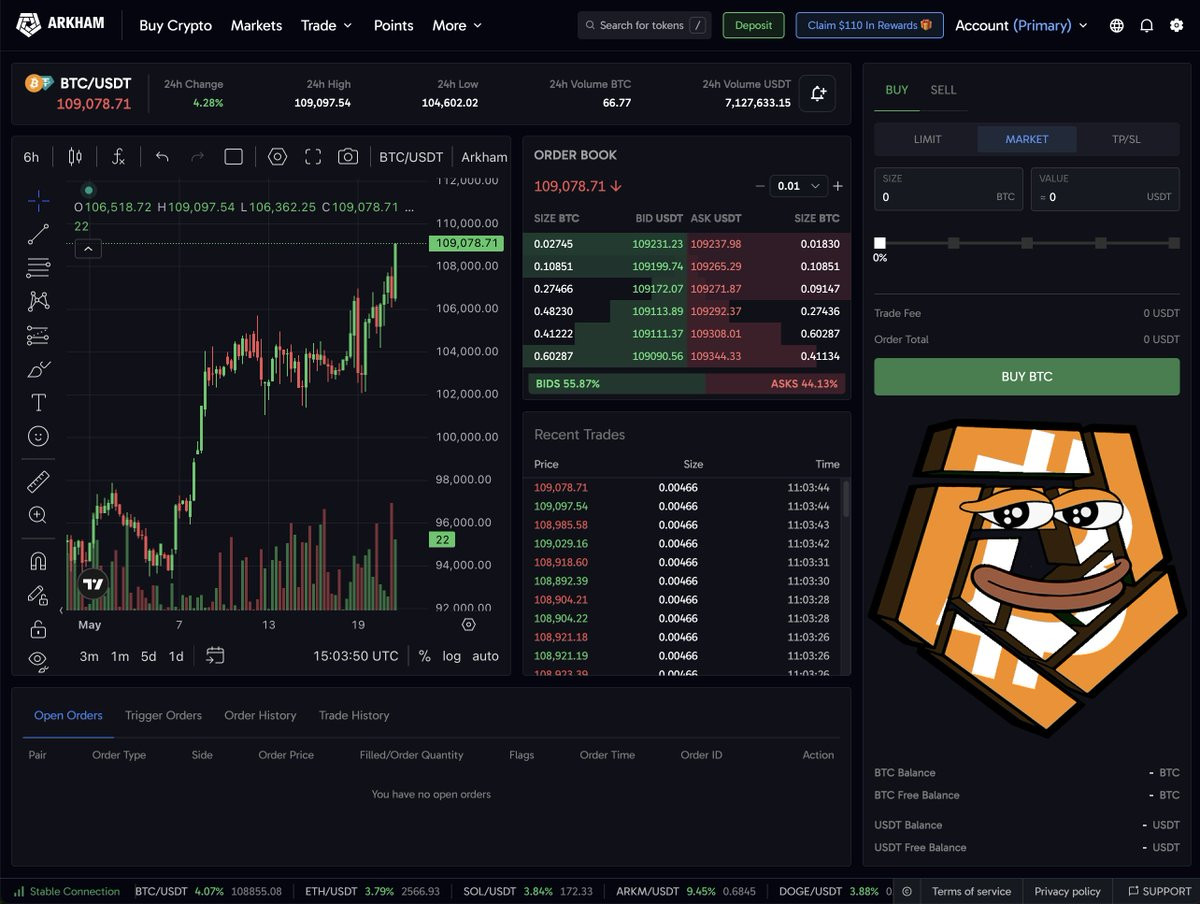Click the SIZE BTC input field
This screenshot has height=904, width=1200.
(x=948, y=189)
